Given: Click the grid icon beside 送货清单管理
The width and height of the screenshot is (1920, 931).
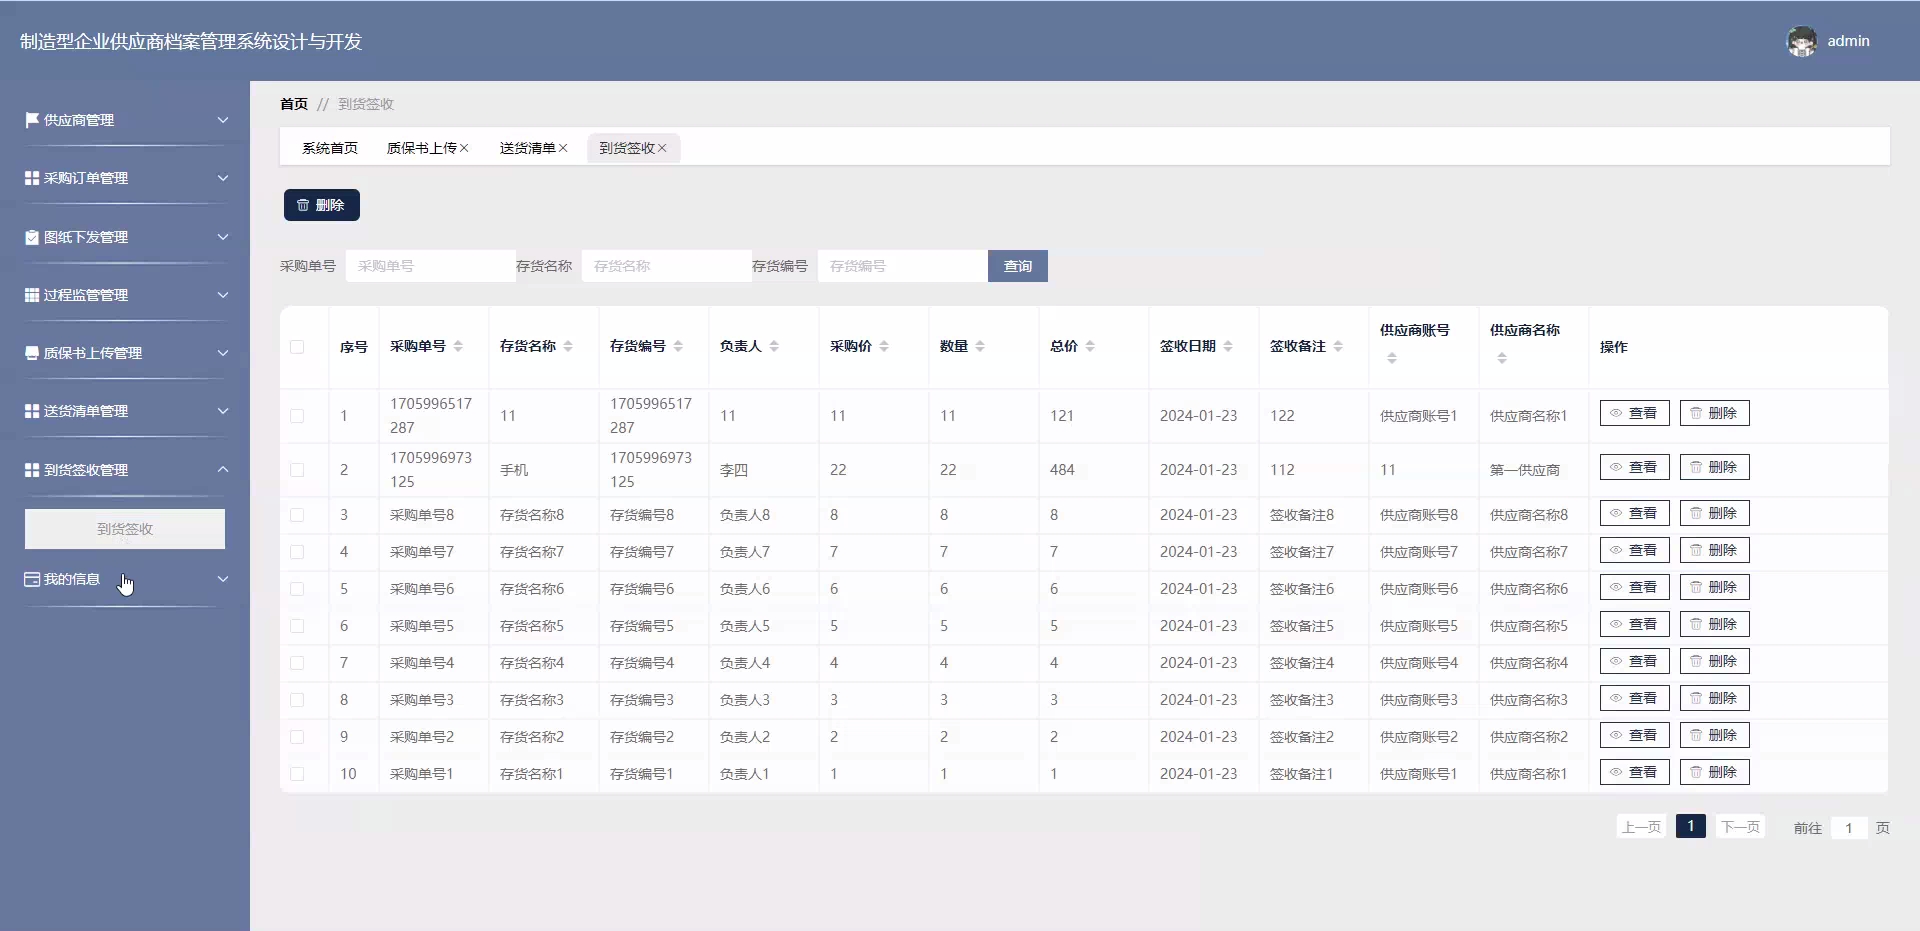Looking at the screenshot, I should [x=32, y=411].
